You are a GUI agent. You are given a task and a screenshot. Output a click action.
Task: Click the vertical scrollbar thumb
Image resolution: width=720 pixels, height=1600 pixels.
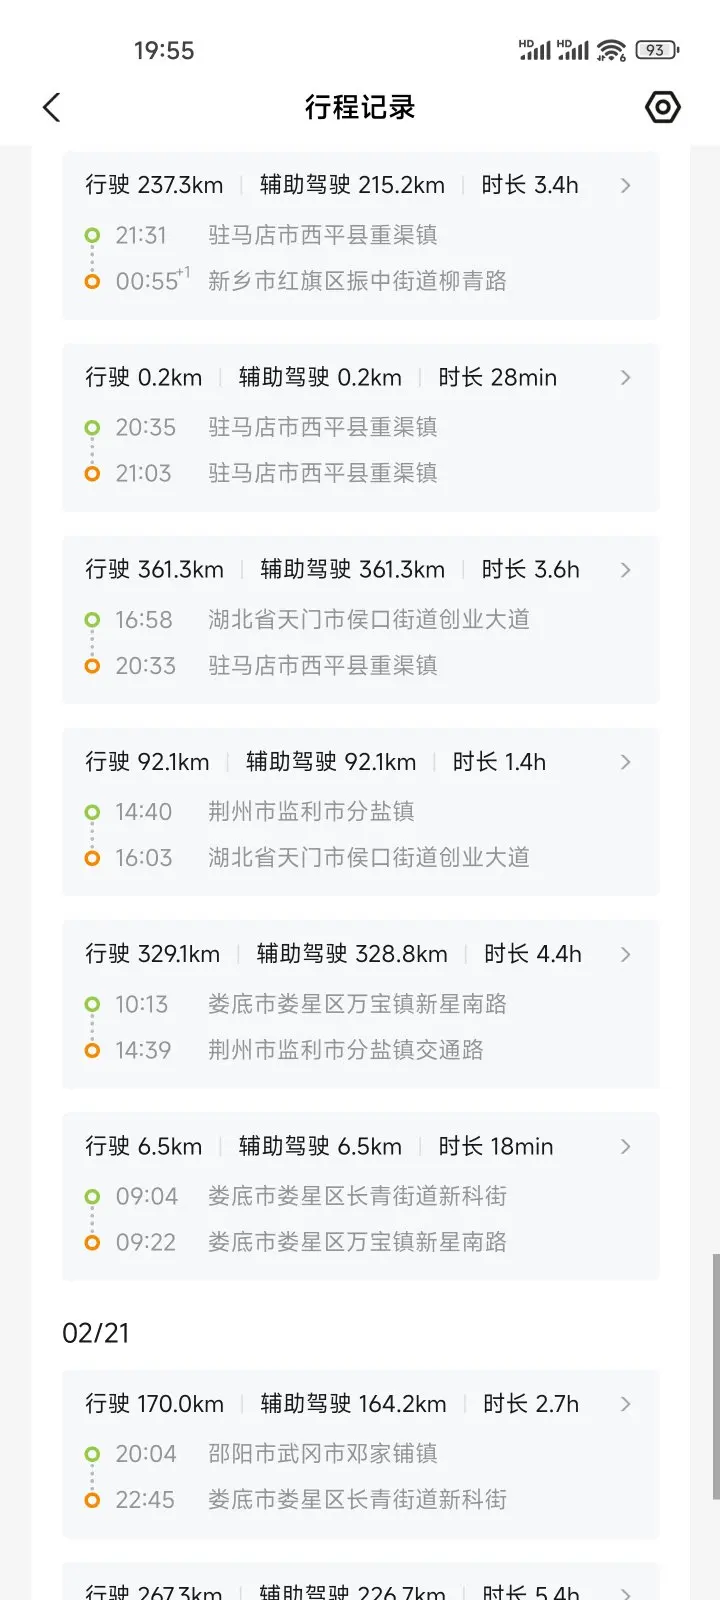tap(715, 1375)
